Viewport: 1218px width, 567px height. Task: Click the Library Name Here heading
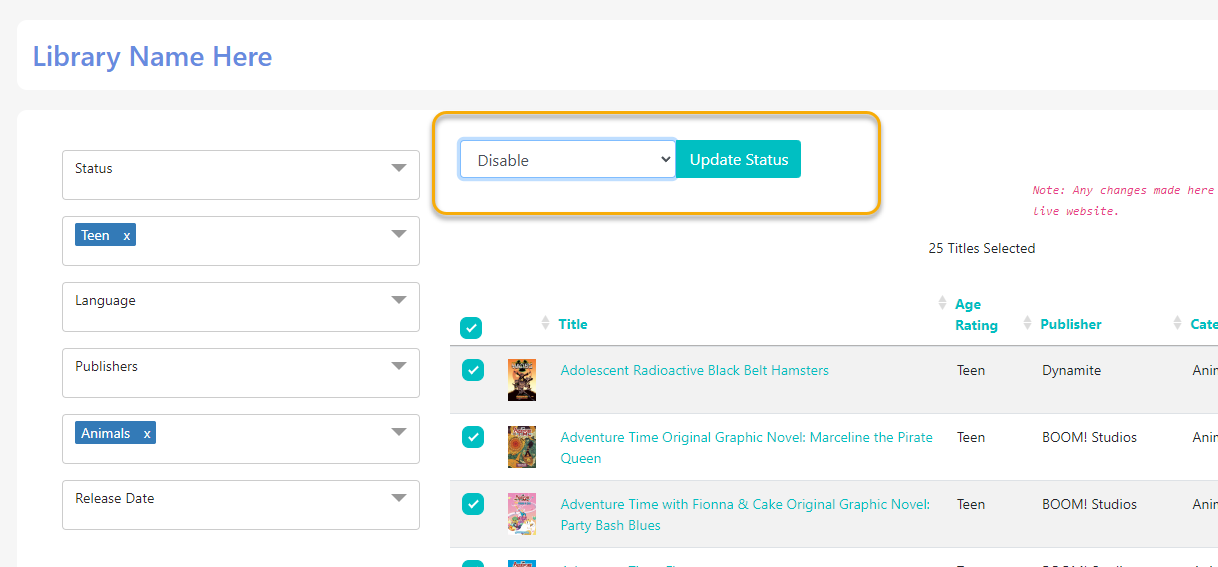click(152, 56)
